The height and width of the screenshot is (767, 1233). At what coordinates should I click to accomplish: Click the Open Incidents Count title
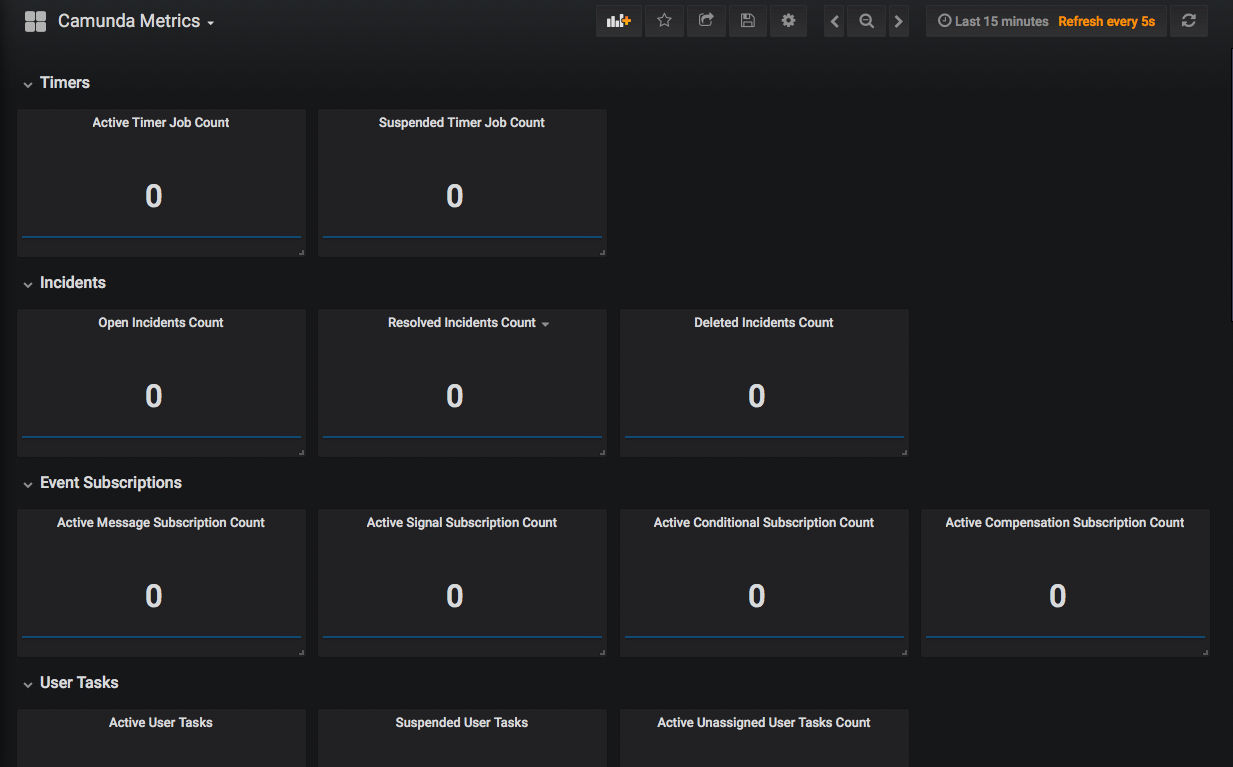click(x=161, y=322)
